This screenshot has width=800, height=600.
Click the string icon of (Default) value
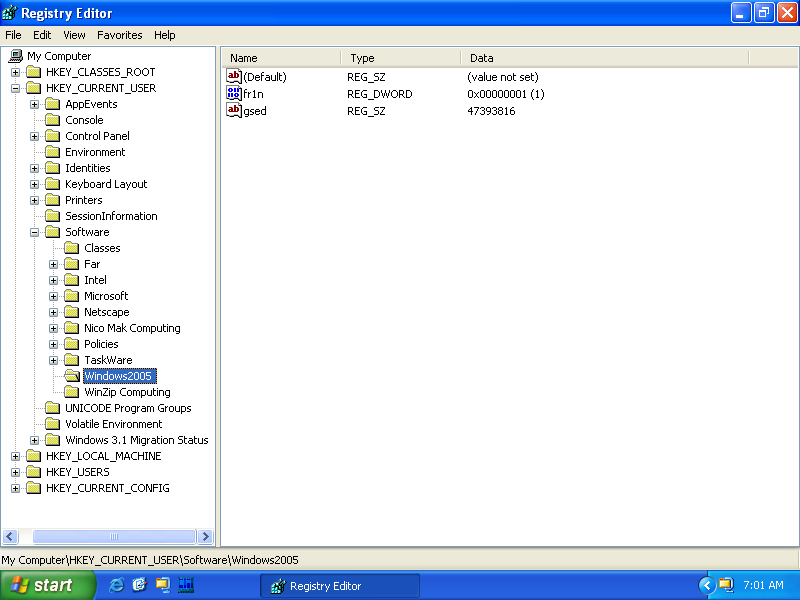234,77
